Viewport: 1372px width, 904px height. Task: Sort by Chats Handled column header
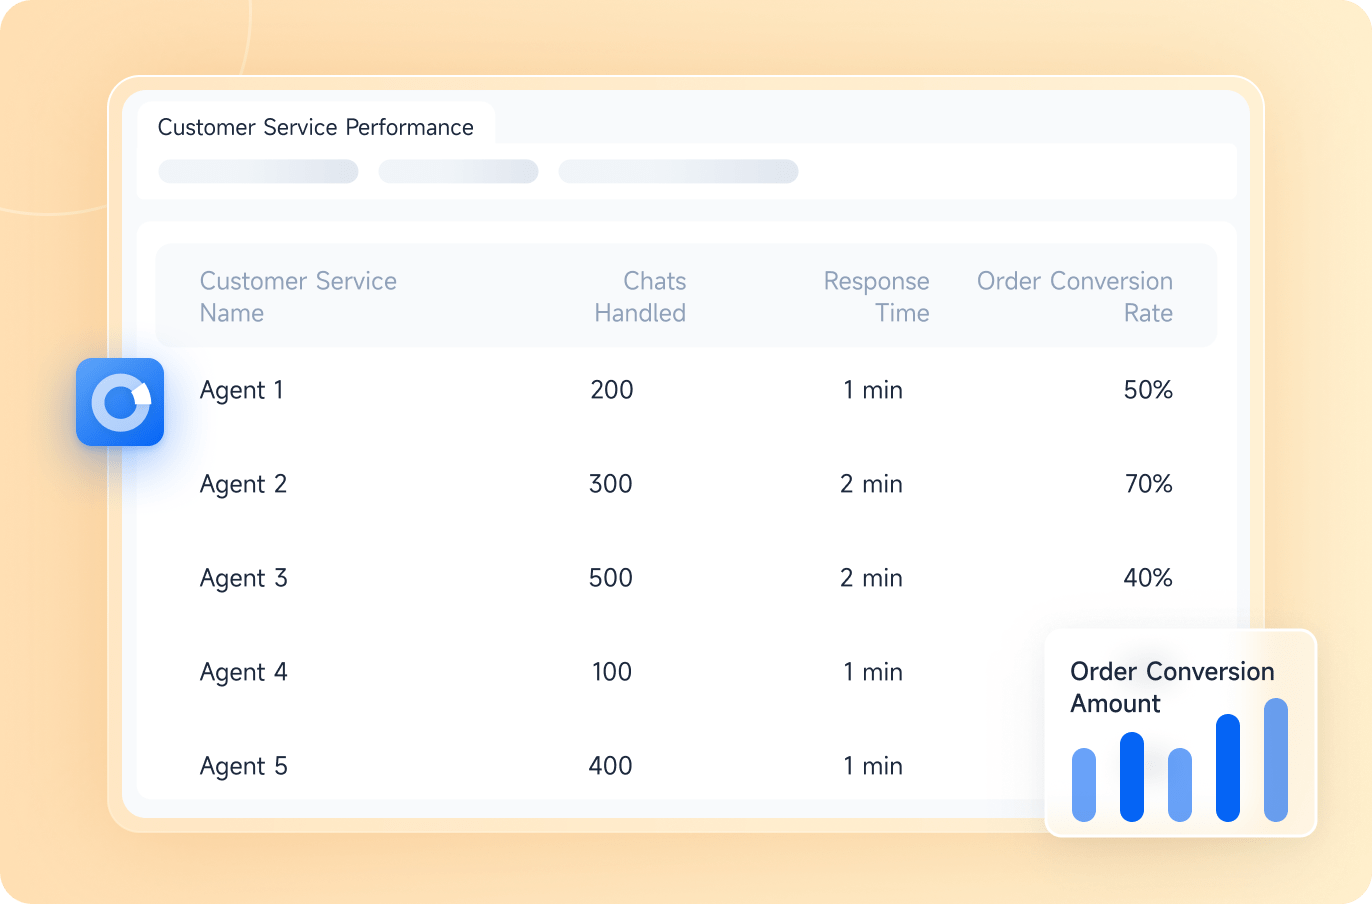pyautogui.click(x=640, y=297)
